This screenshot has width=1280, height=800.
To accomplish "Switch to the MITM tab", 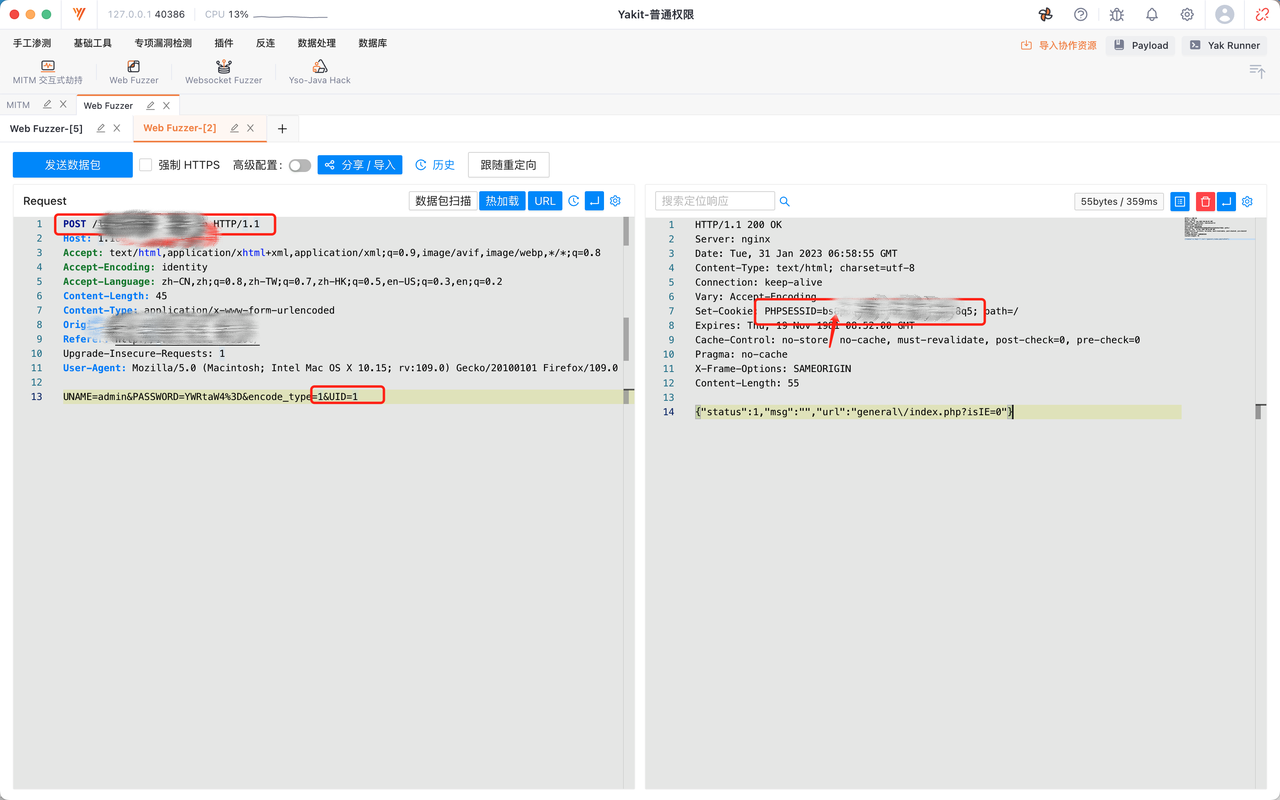I will 18,105.
